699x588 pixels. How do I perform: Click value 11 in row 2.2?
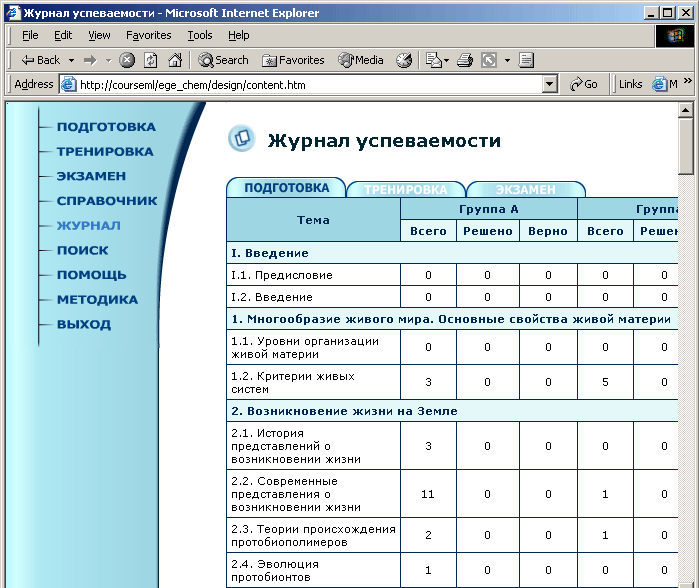click(428, 494)
